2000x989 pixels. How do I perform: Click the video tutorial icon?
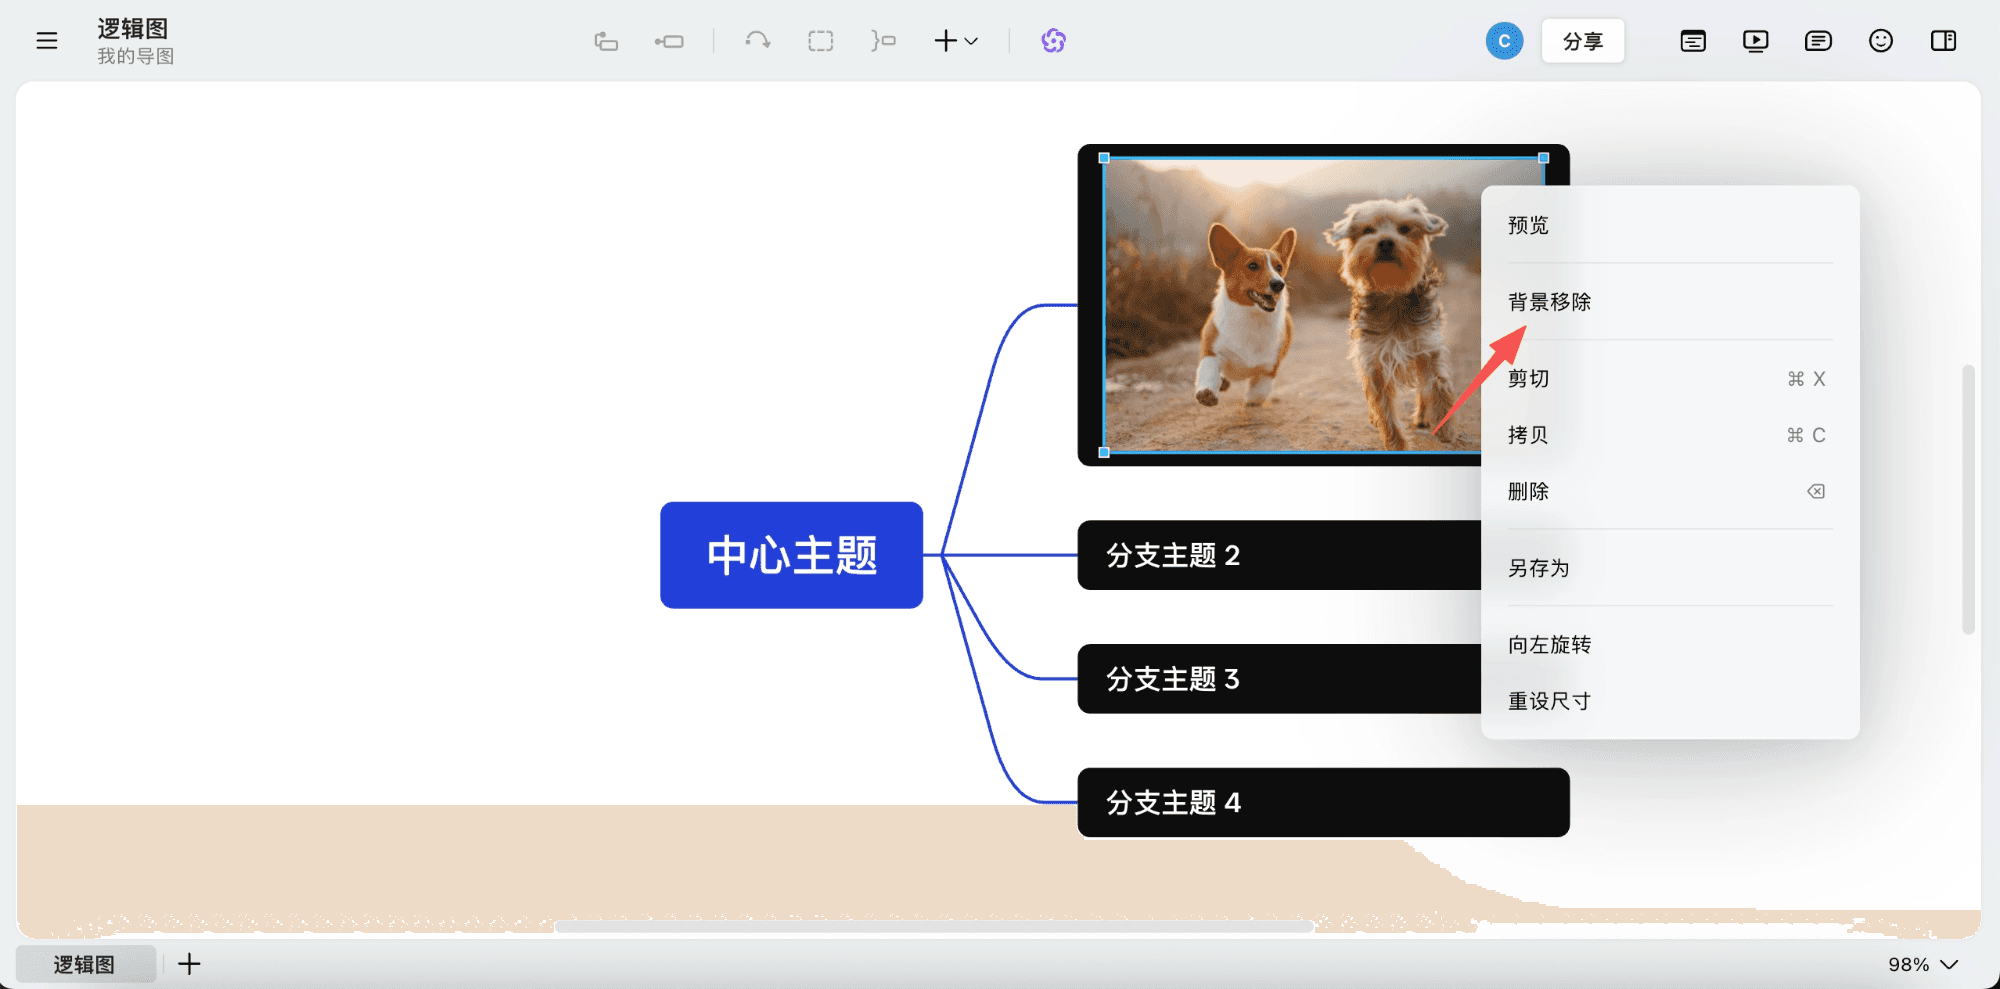click(x=1755, y=41)
